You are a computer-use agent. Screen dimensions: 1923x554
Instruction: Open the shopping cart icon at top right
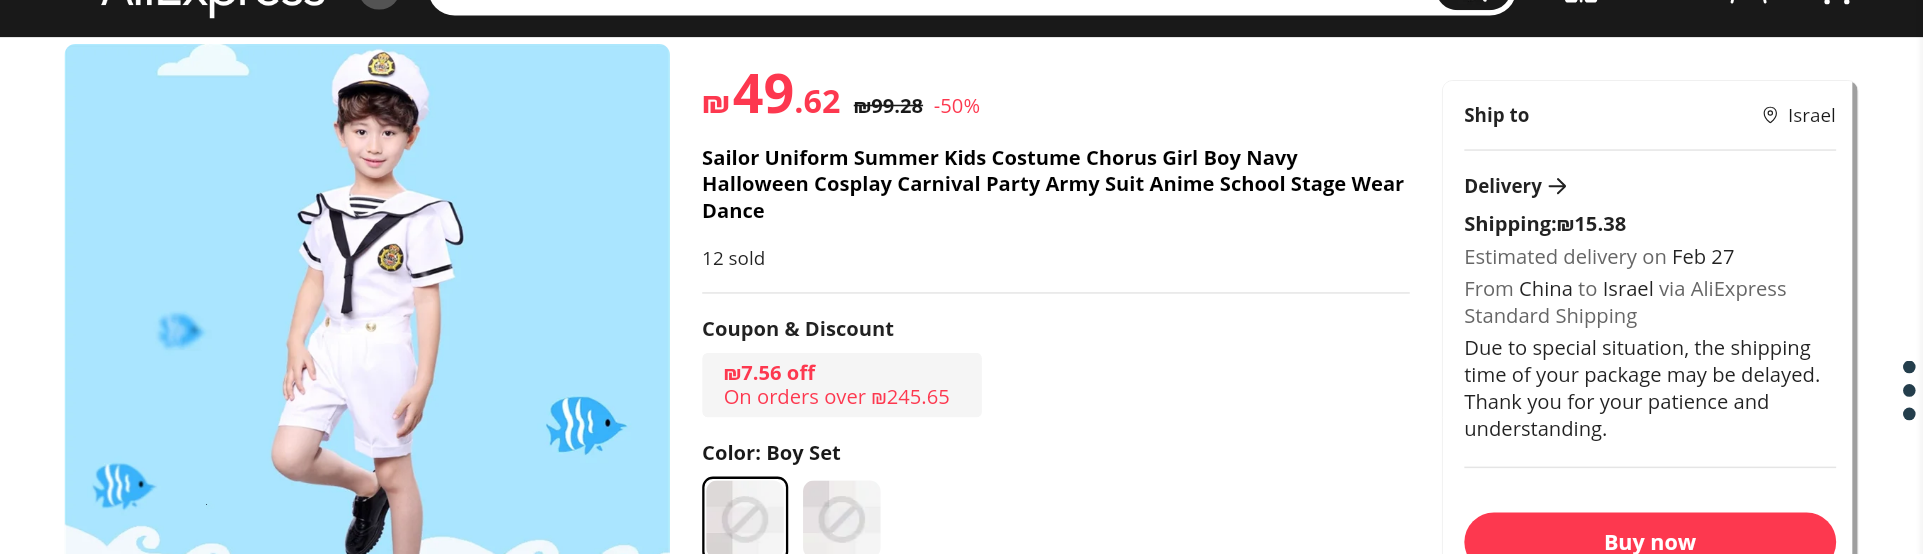(1837, 3)
